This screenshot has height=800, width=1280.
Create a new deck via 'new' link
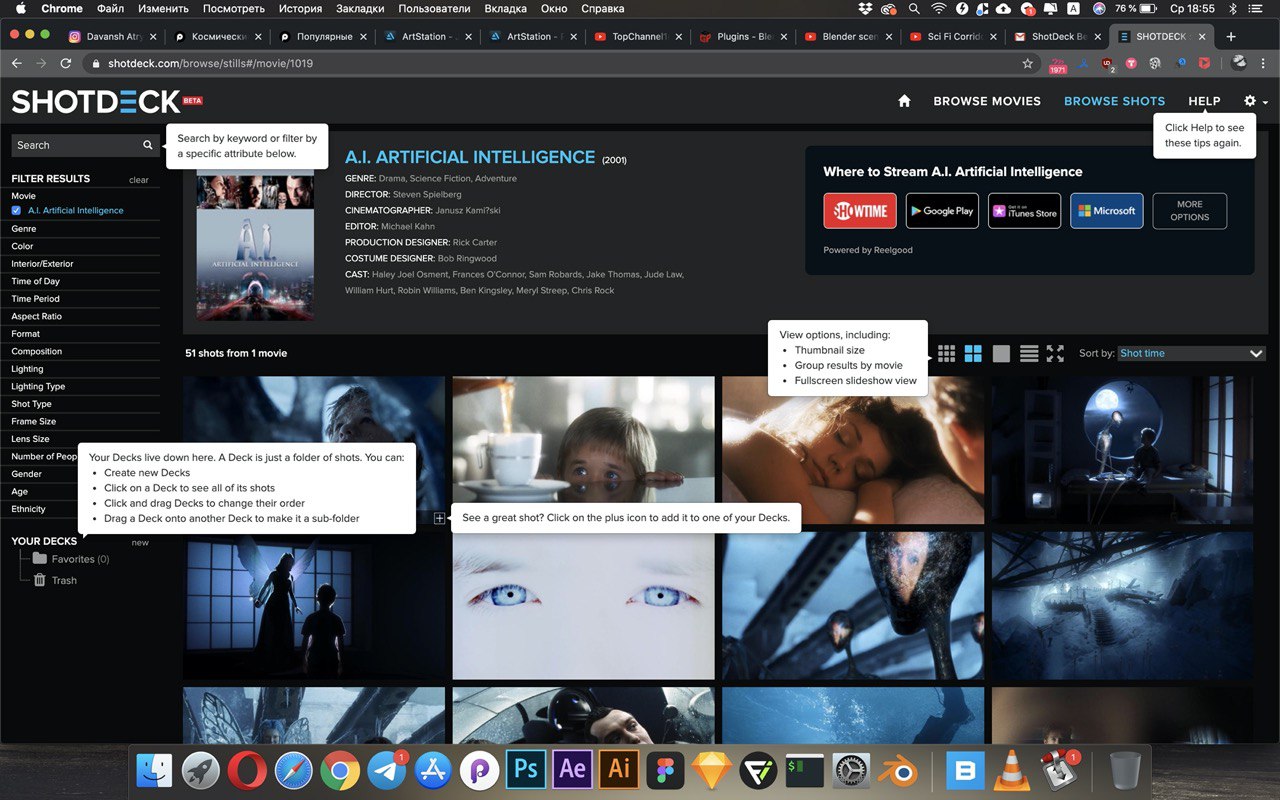pyautogui.click(x=140, y=543)
